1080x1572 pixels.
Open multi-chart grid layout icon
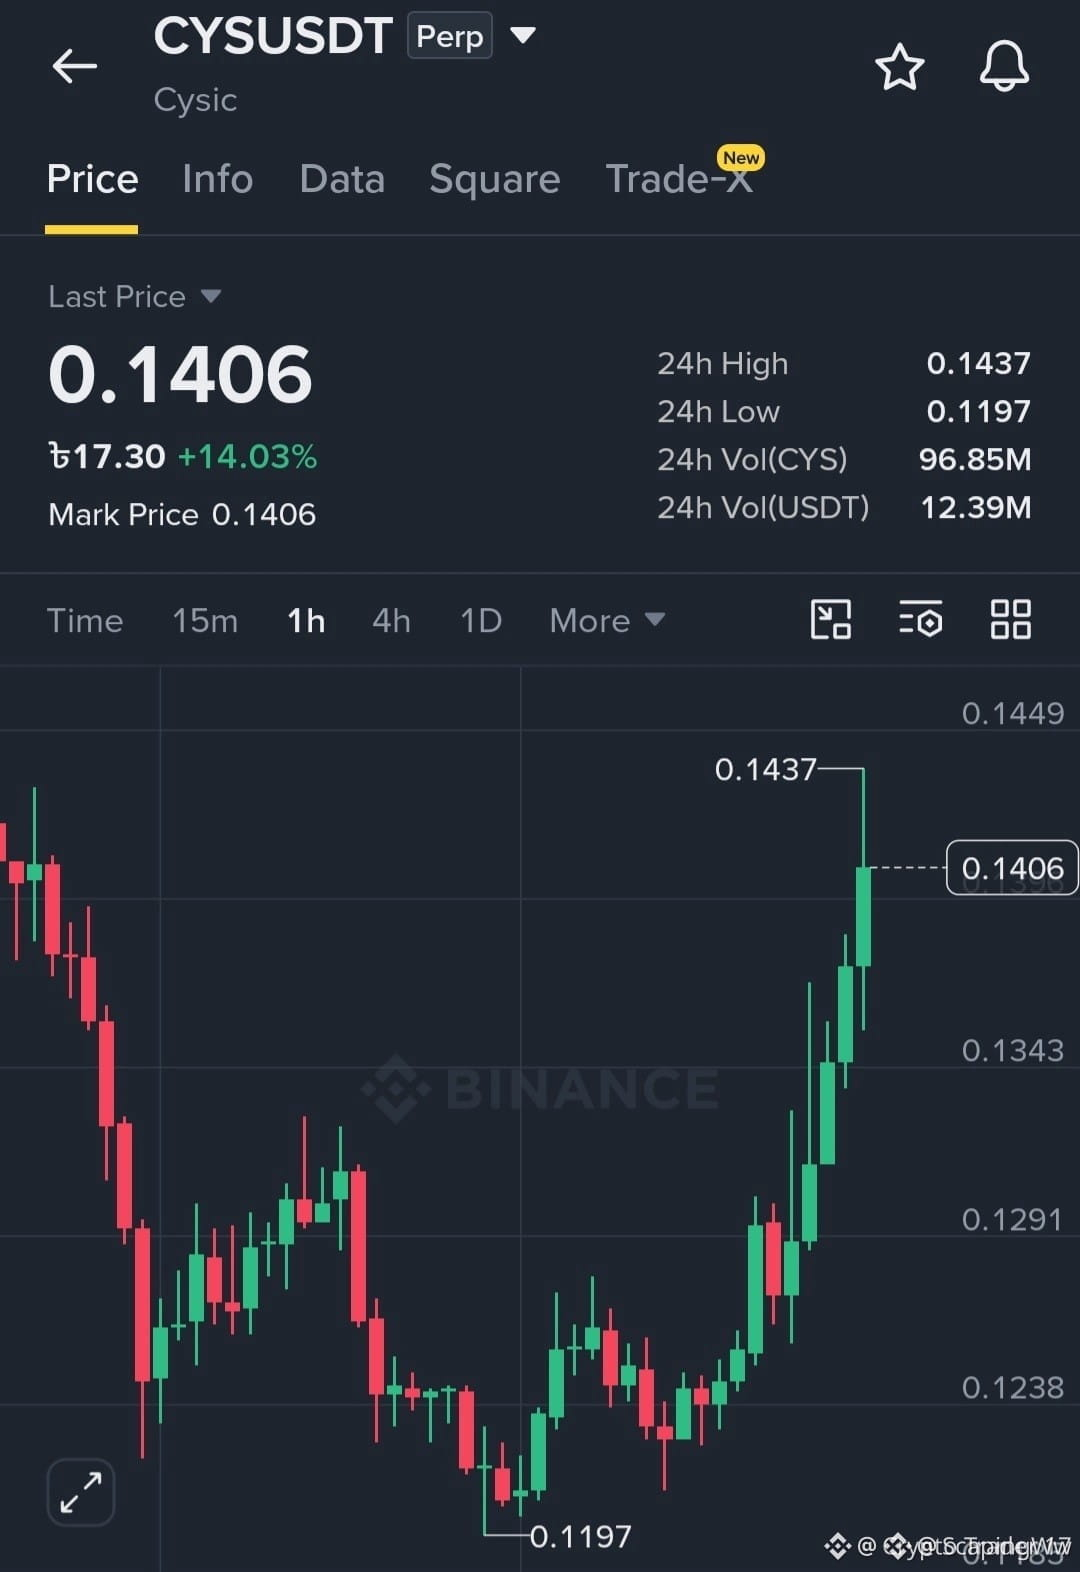tap(1010, 619)
